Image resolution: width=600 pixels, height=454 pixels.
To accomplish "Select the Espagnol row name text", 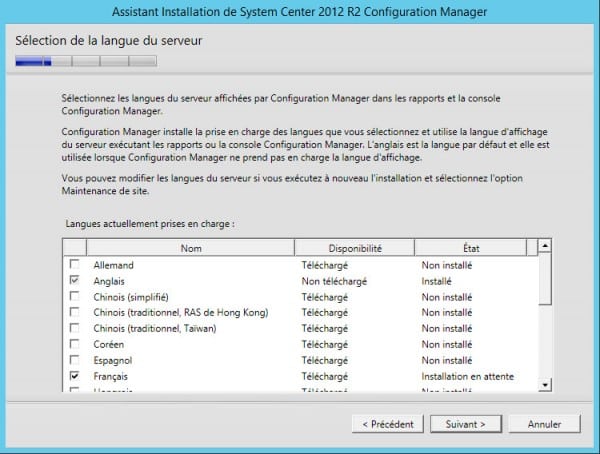I will point(113,359).
